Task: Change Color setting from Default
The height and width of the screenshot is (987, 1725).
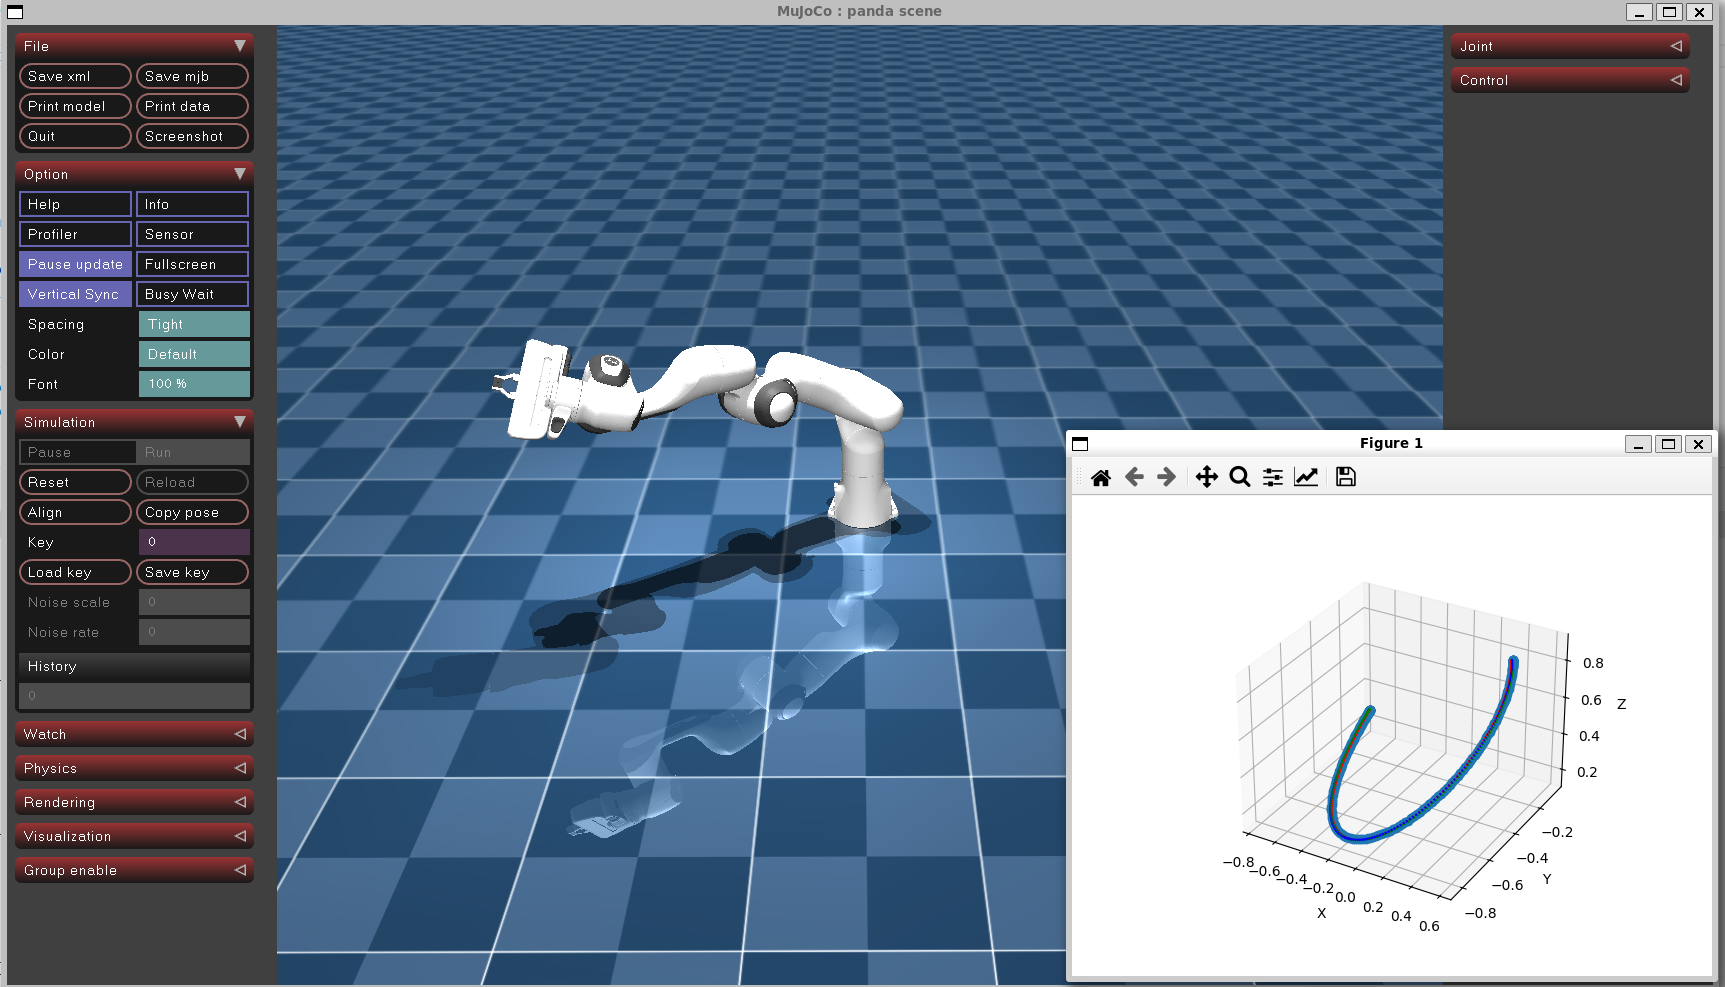Action: point(194,354)
